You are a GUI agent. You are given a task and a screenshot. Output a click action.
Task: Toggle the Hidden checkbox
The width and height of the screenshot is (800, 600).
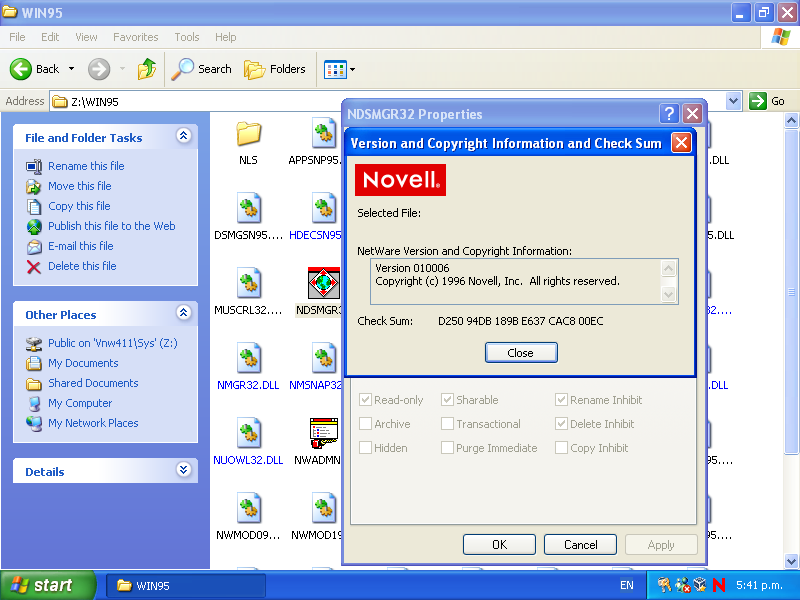(x=365, y=447)
